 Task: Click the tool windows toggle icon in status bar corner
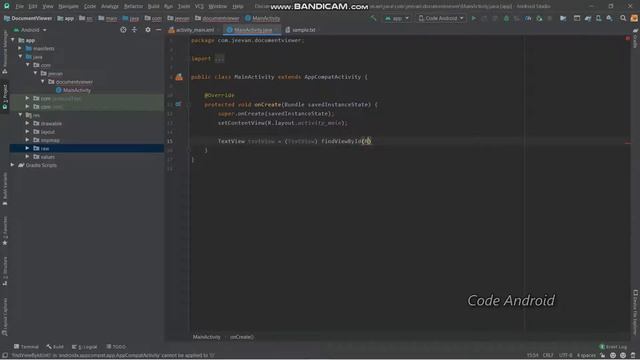click(5, 356)
